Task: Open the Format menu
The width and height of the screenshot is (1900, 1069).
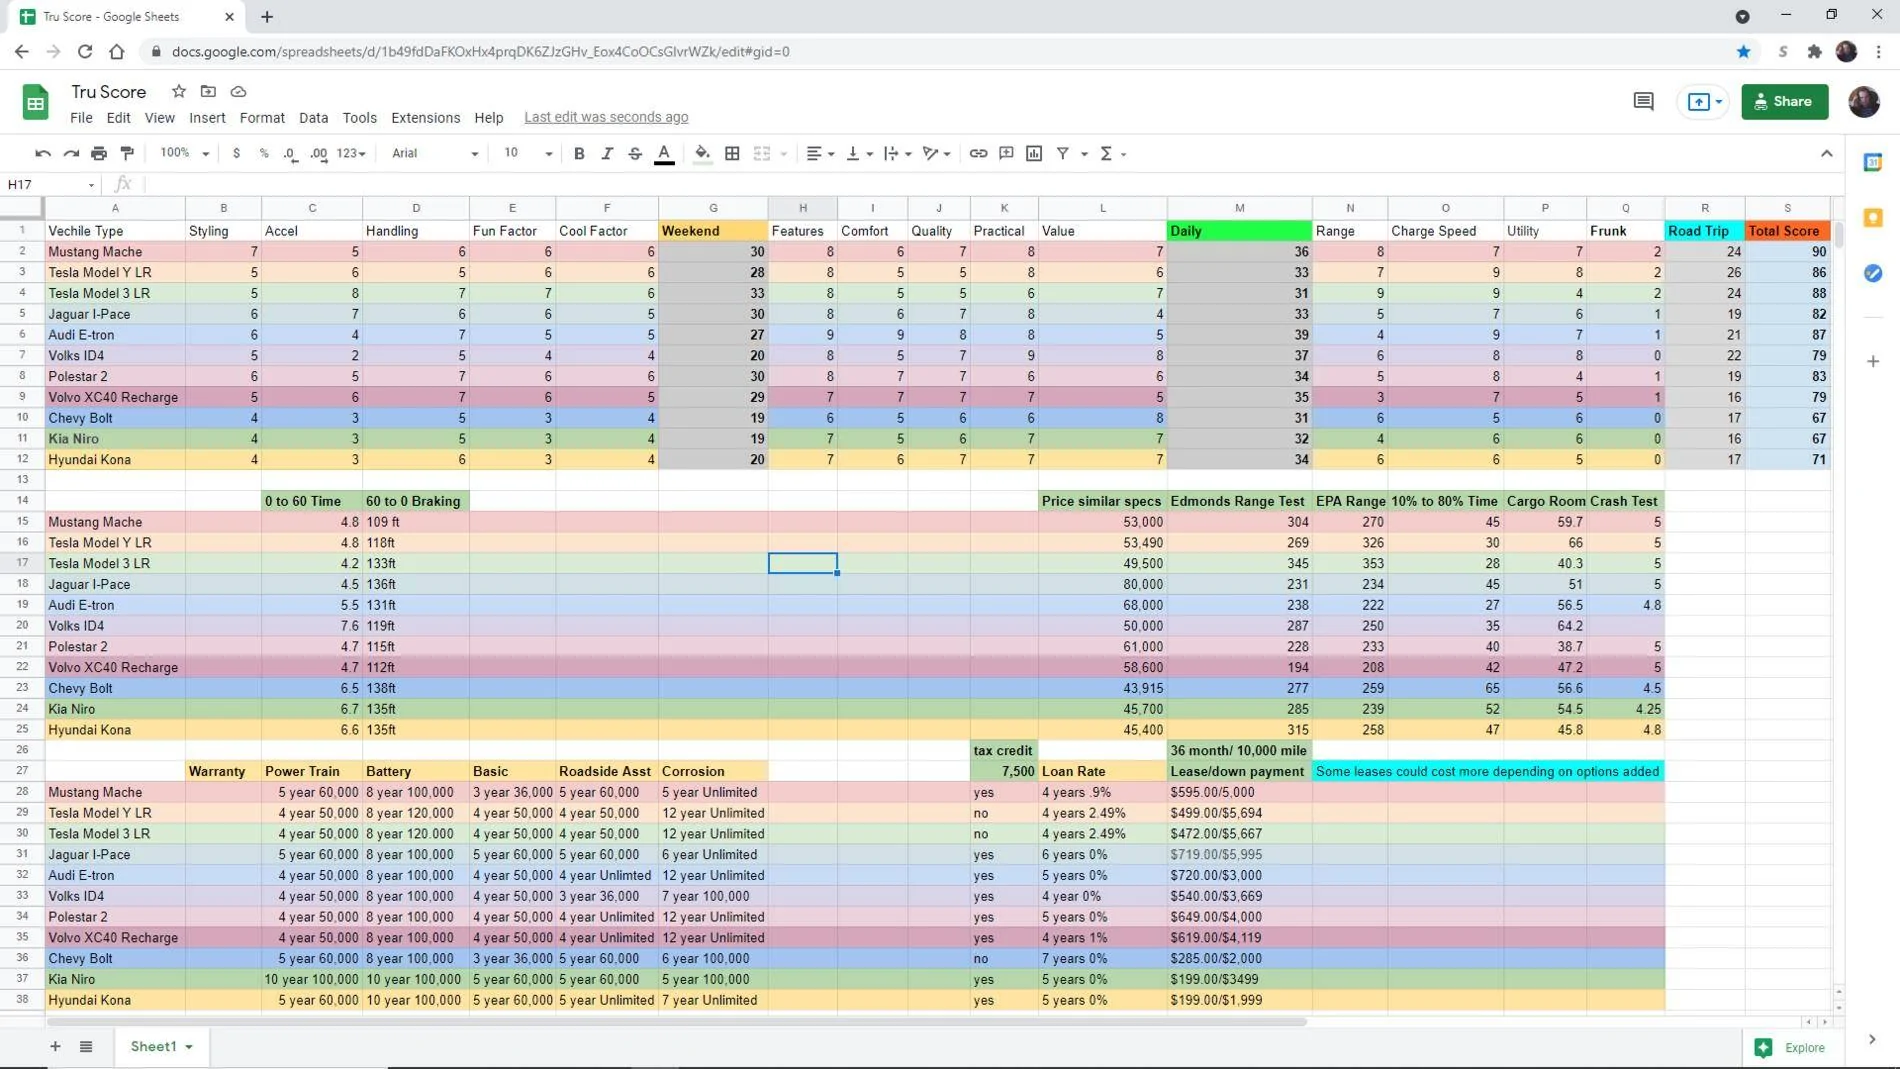Action: coord(262,117)
